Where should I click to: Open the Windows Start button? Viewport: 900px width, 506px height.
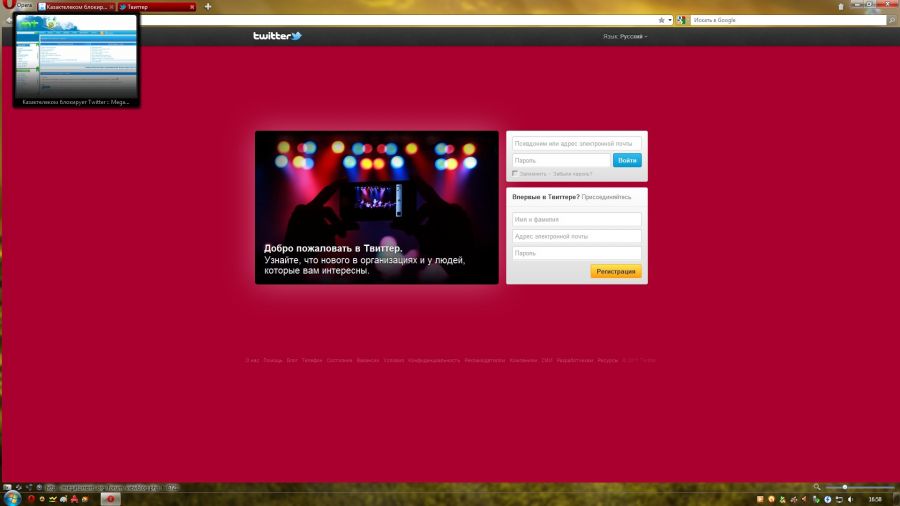(11, 499)
